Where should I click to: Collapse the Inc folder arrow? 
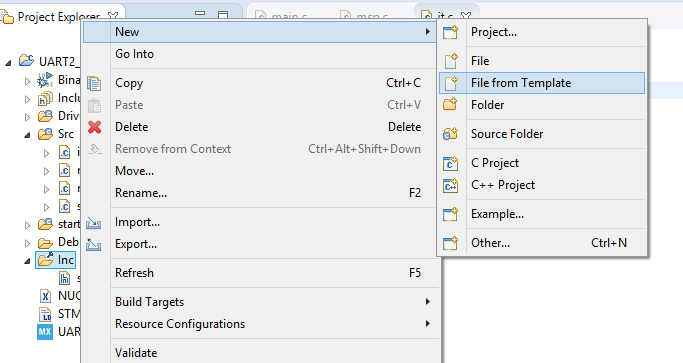(27, 261)
